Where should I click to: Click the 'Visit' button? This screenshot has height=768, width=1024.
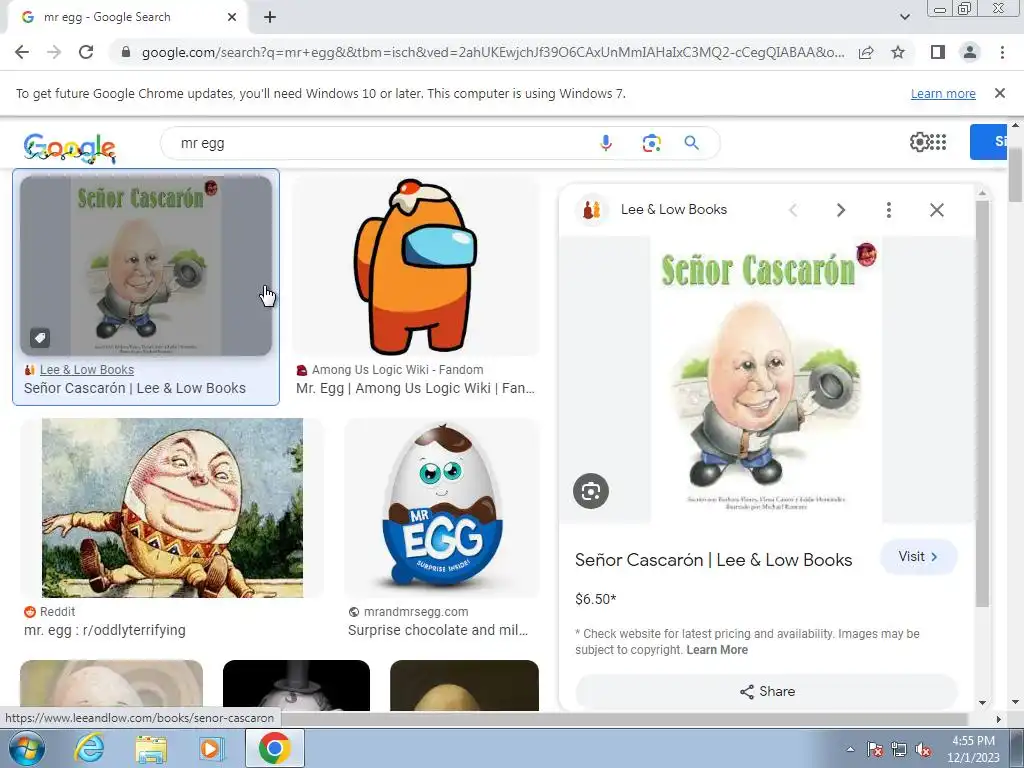(918, 556)
